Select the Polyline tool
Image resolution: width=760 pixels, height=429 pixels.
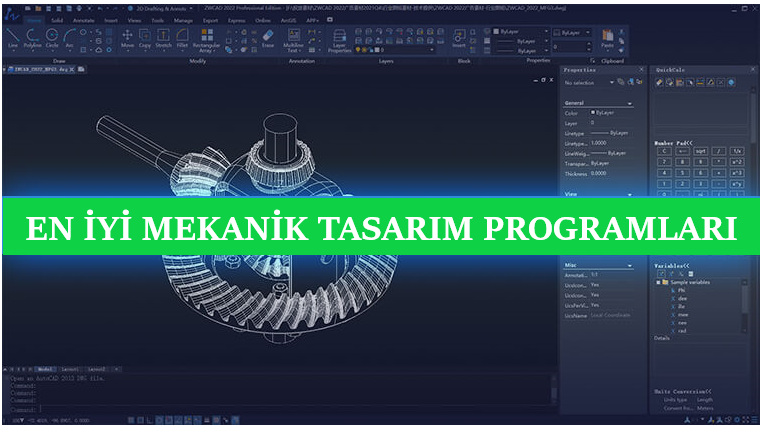pyautogui.click(x=32, y=37)
